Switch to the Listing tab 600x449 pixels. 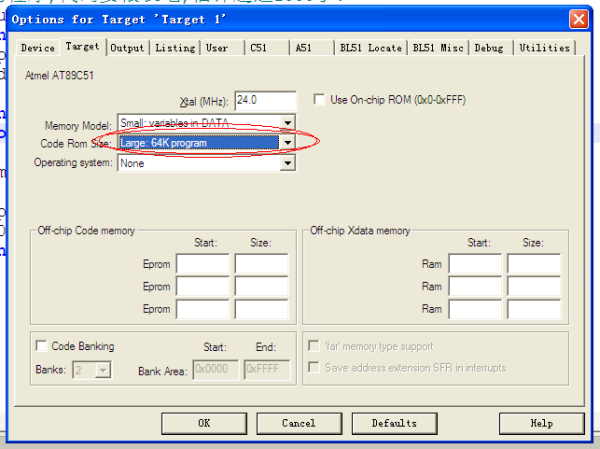pos(175,48)
